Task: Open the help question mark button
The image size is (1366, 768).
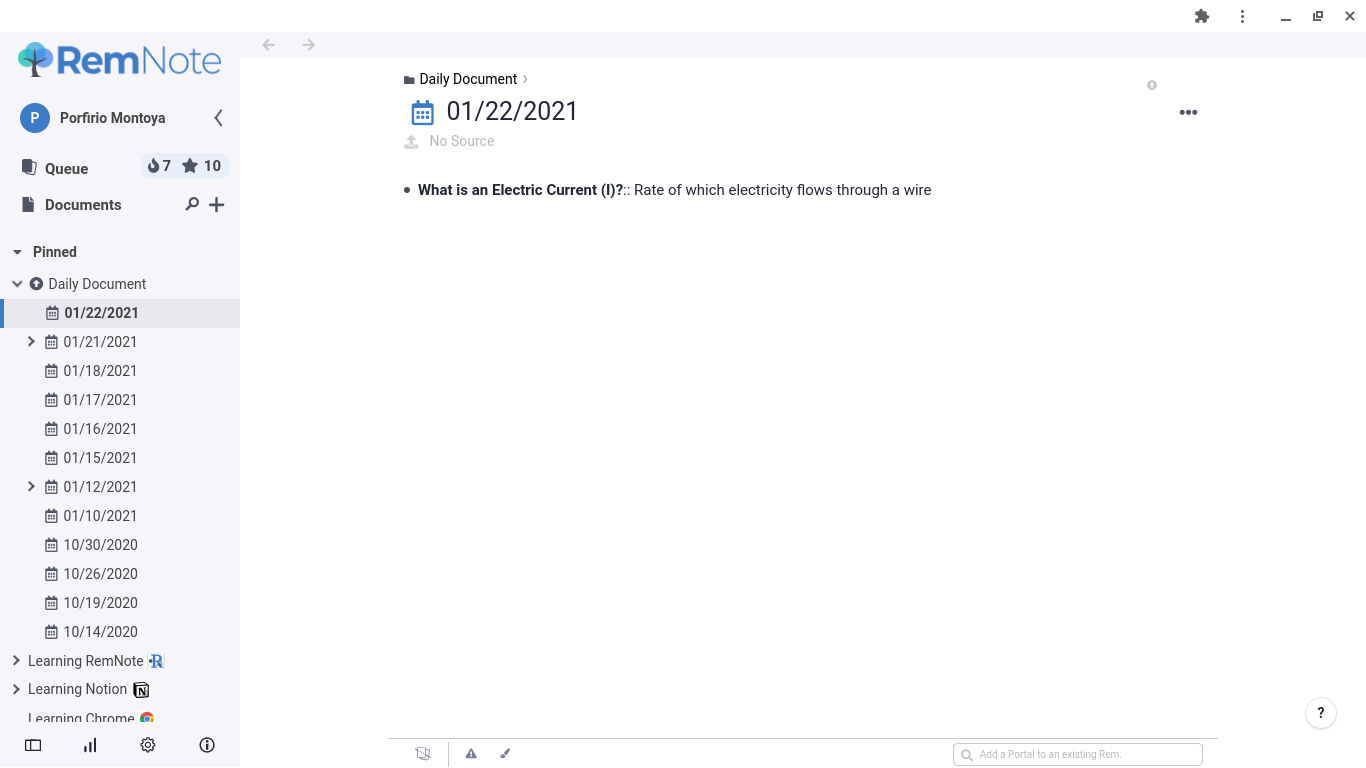Action: [x=1321, y=713]
